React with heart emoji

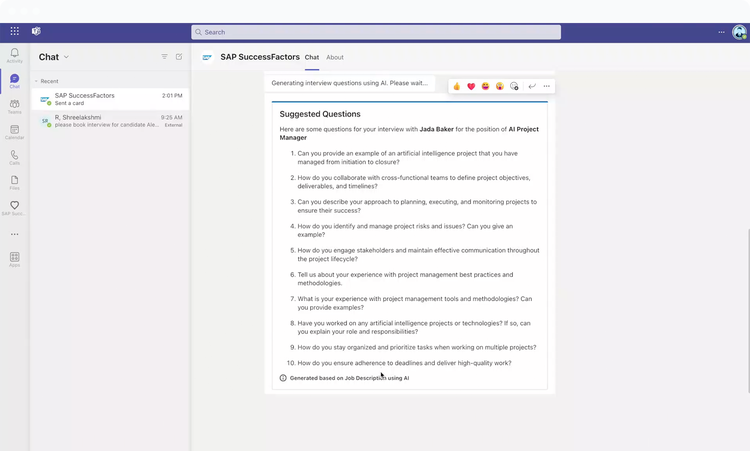point(471,86)
